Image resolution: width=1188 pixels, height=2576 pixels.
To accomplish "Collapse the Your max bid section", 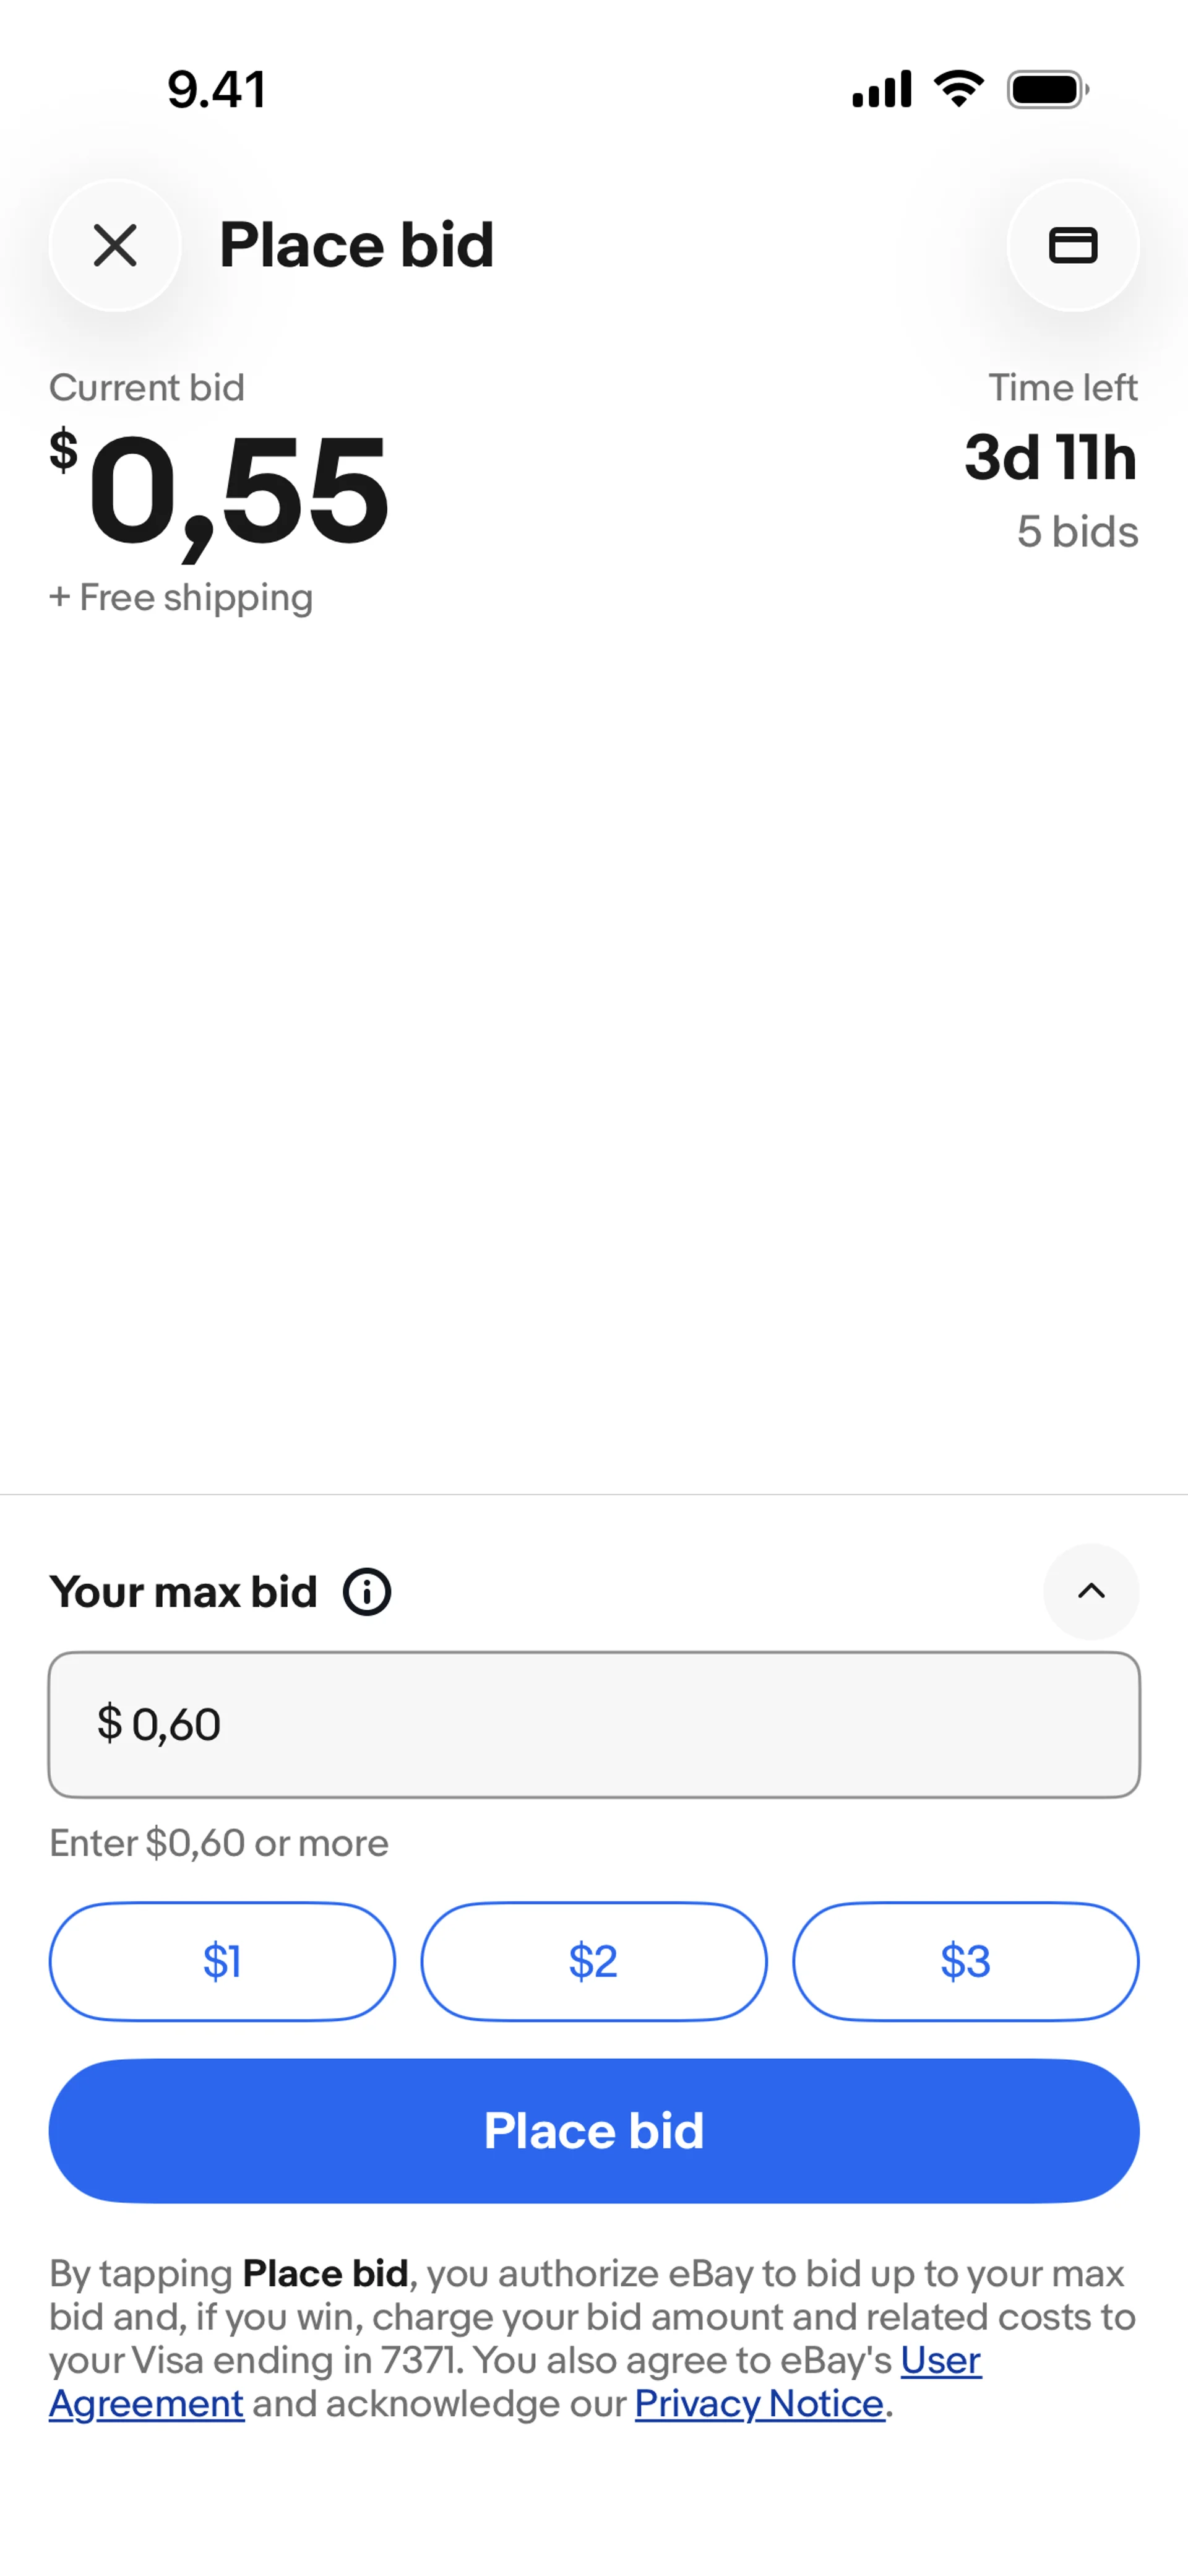I will click(x=1091, y=1591).
